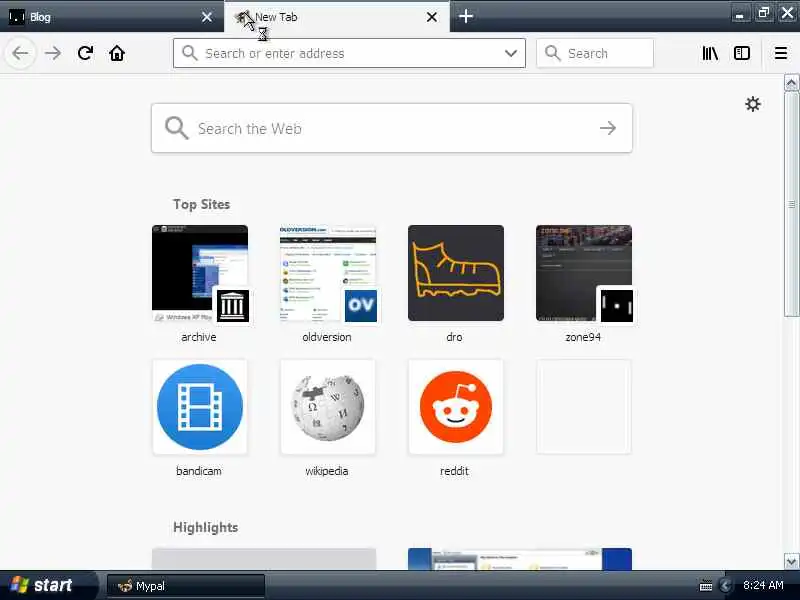Go back to the previous page
800x600 pixels.
tap(20, 53)
